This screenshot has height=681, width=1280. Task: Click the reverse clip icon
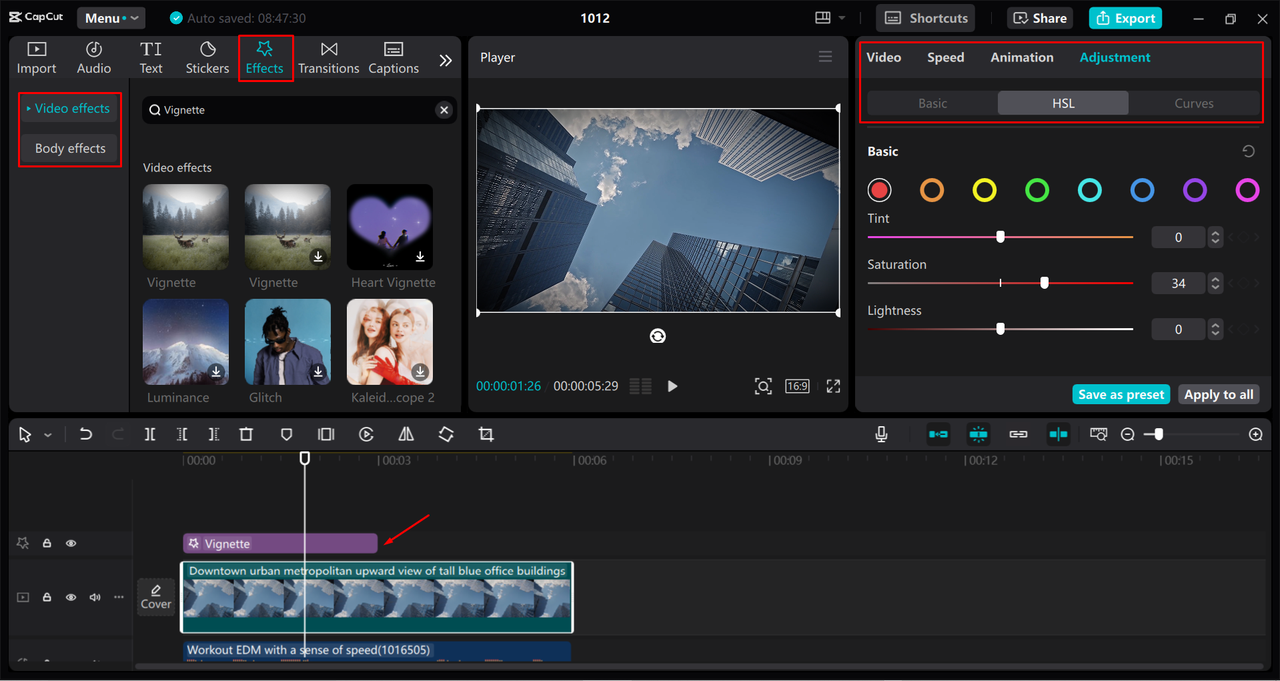(366, 434)
